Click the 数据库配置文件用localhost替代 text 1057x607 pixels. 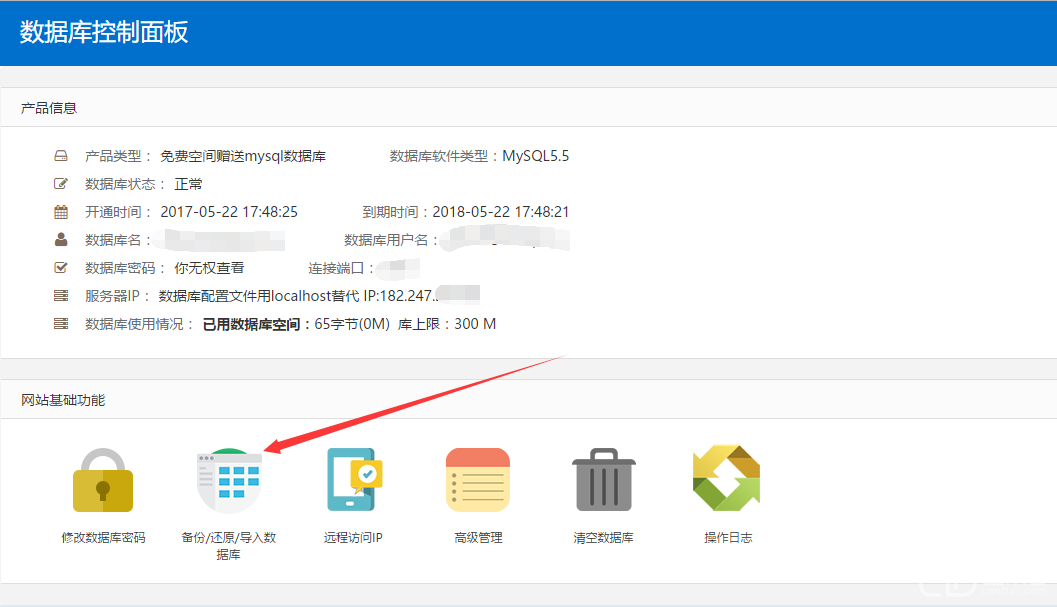(x=259, y=296)
